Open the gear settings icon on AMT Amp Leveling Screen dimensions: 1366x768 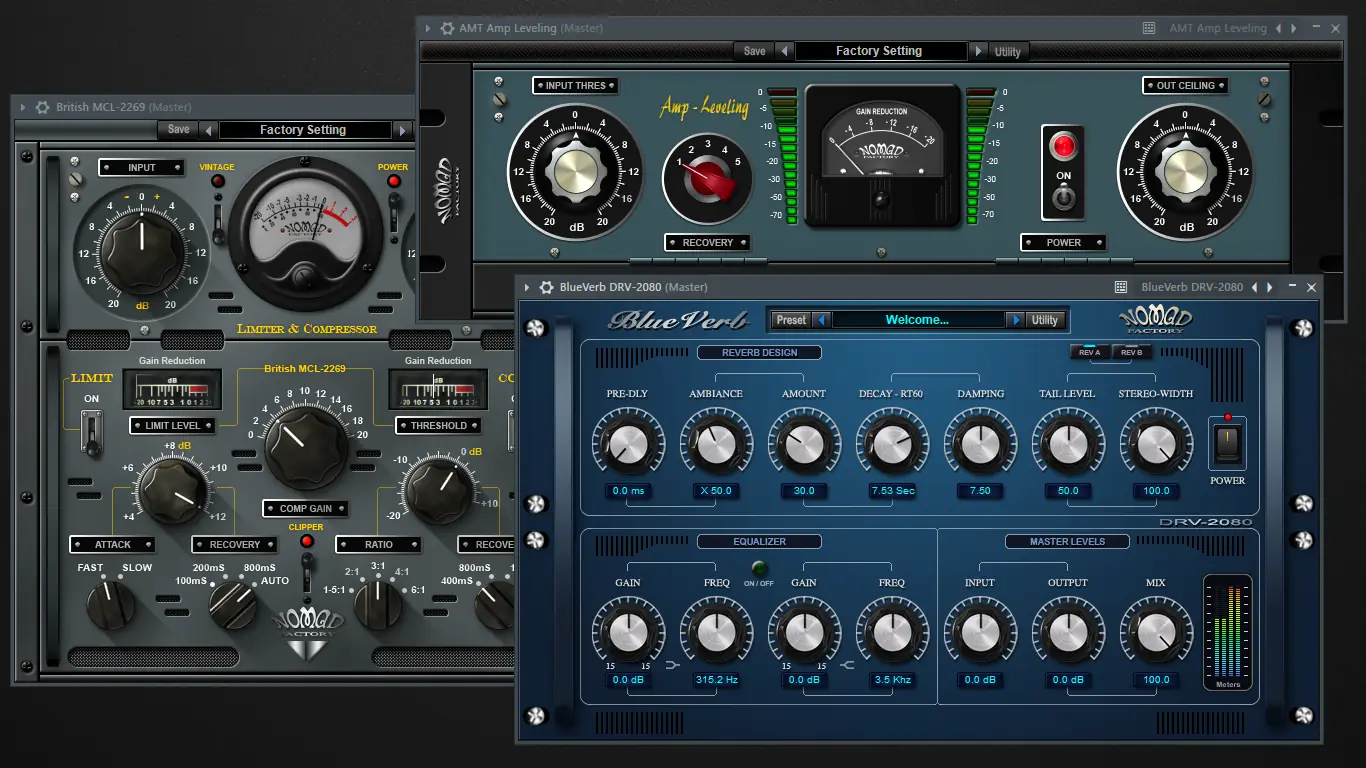coord(447,28)
